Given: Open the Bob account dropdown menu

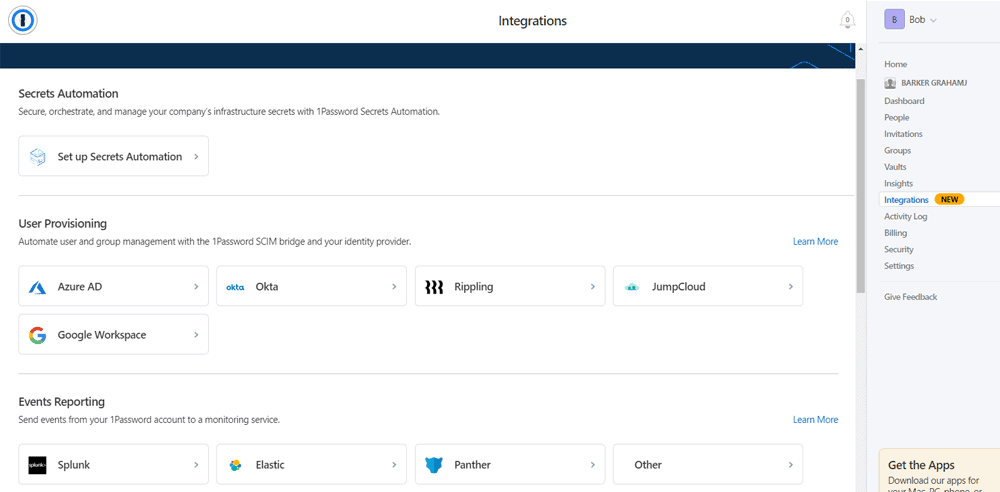Looking at the screenshot, I should tap(910, 20).
